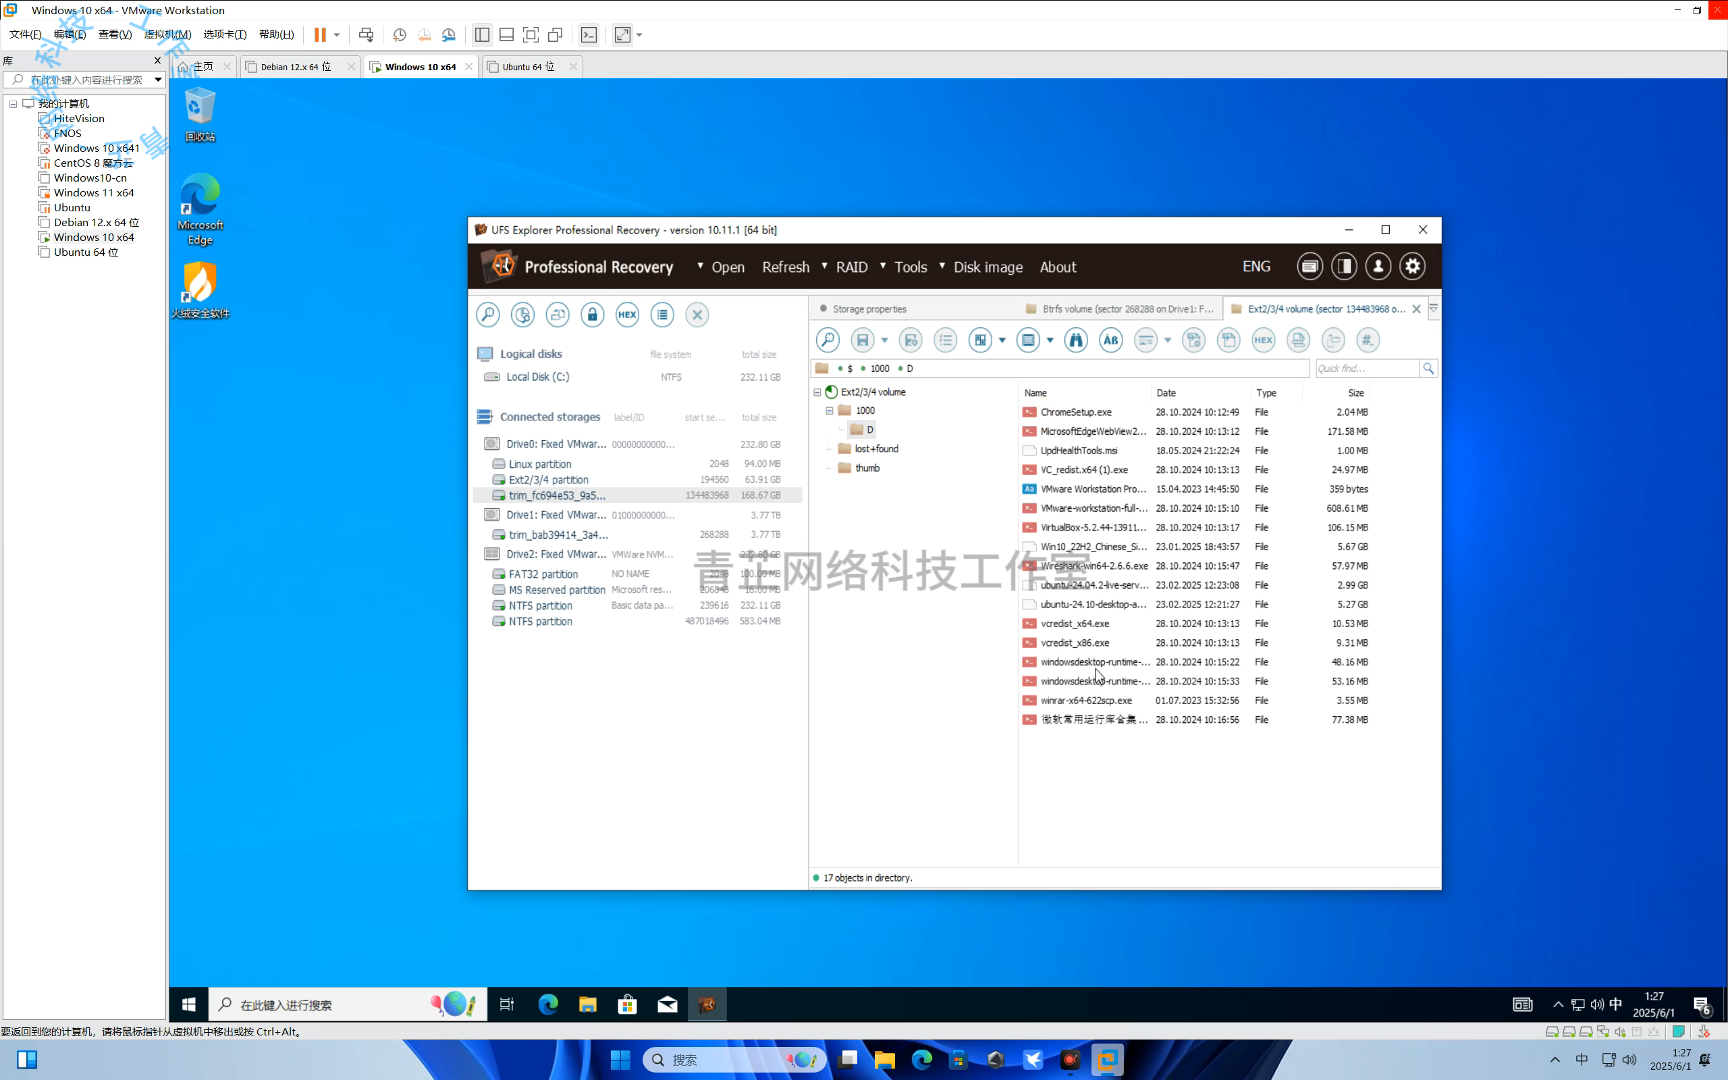Click the greyed X close-storage icon in left toolbar

pos(697,315)
